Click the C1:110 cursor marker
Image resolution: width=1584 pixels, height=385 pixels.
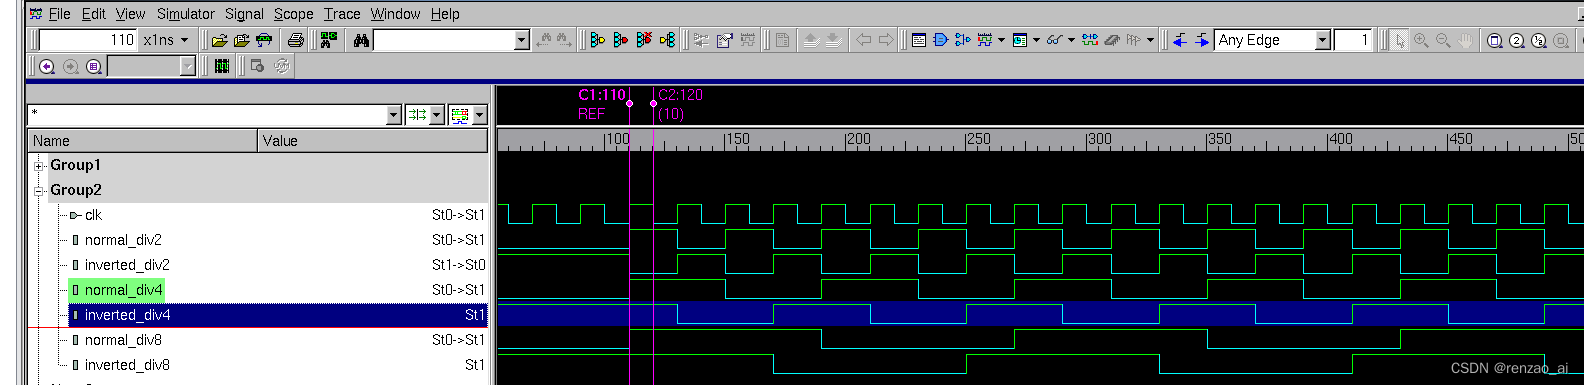point(602,95)
